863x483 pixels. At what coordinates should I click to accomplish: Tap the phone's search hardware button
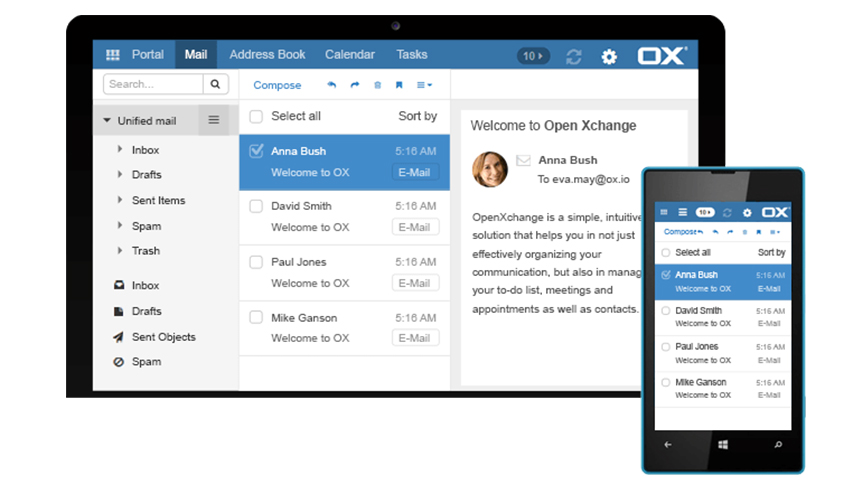pyautogui.click(x=778, y=444)
